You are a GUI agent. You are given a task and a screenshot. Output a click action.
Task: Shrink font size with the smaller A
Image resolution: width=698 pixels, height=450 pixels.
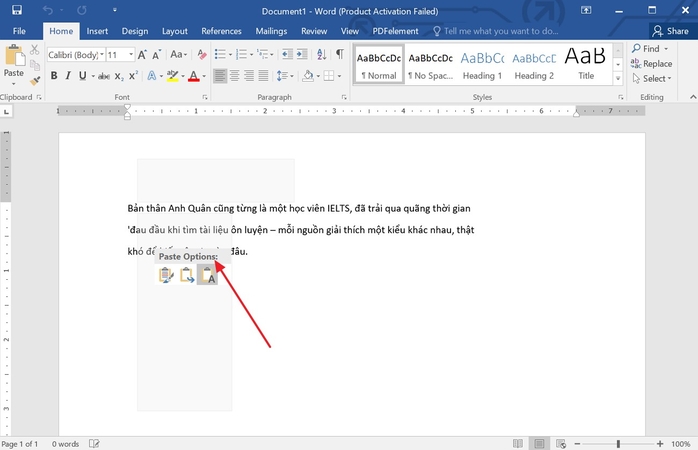[156, 55]
